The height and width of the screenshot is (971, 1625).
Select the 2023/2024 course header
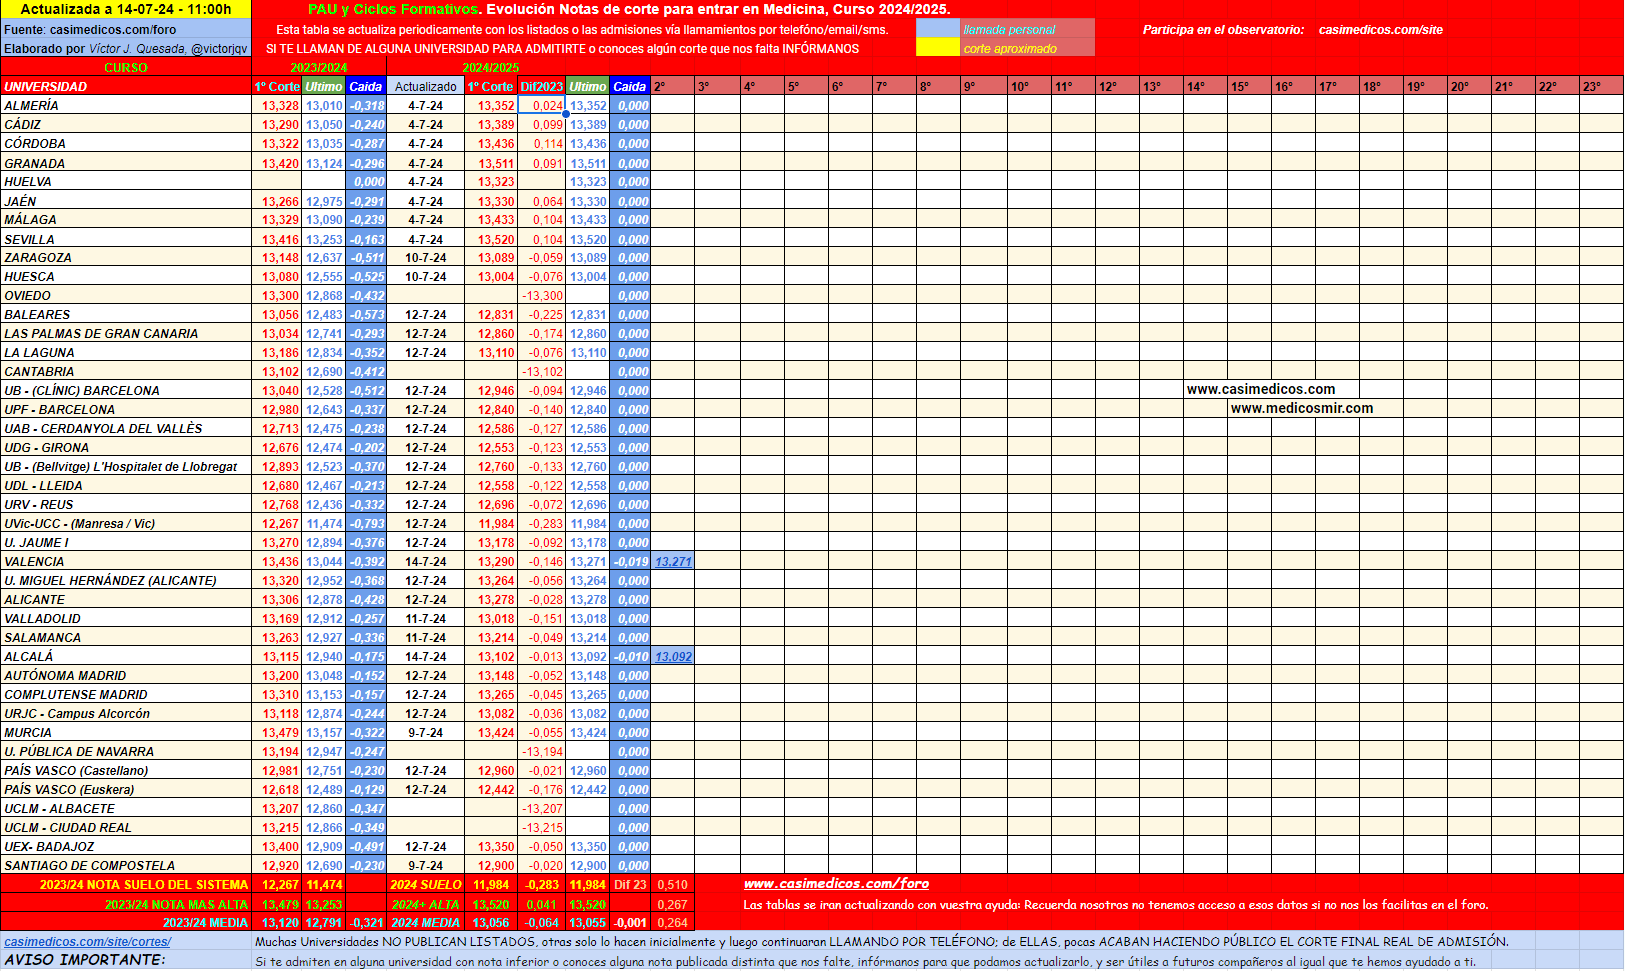coord(319,68)
